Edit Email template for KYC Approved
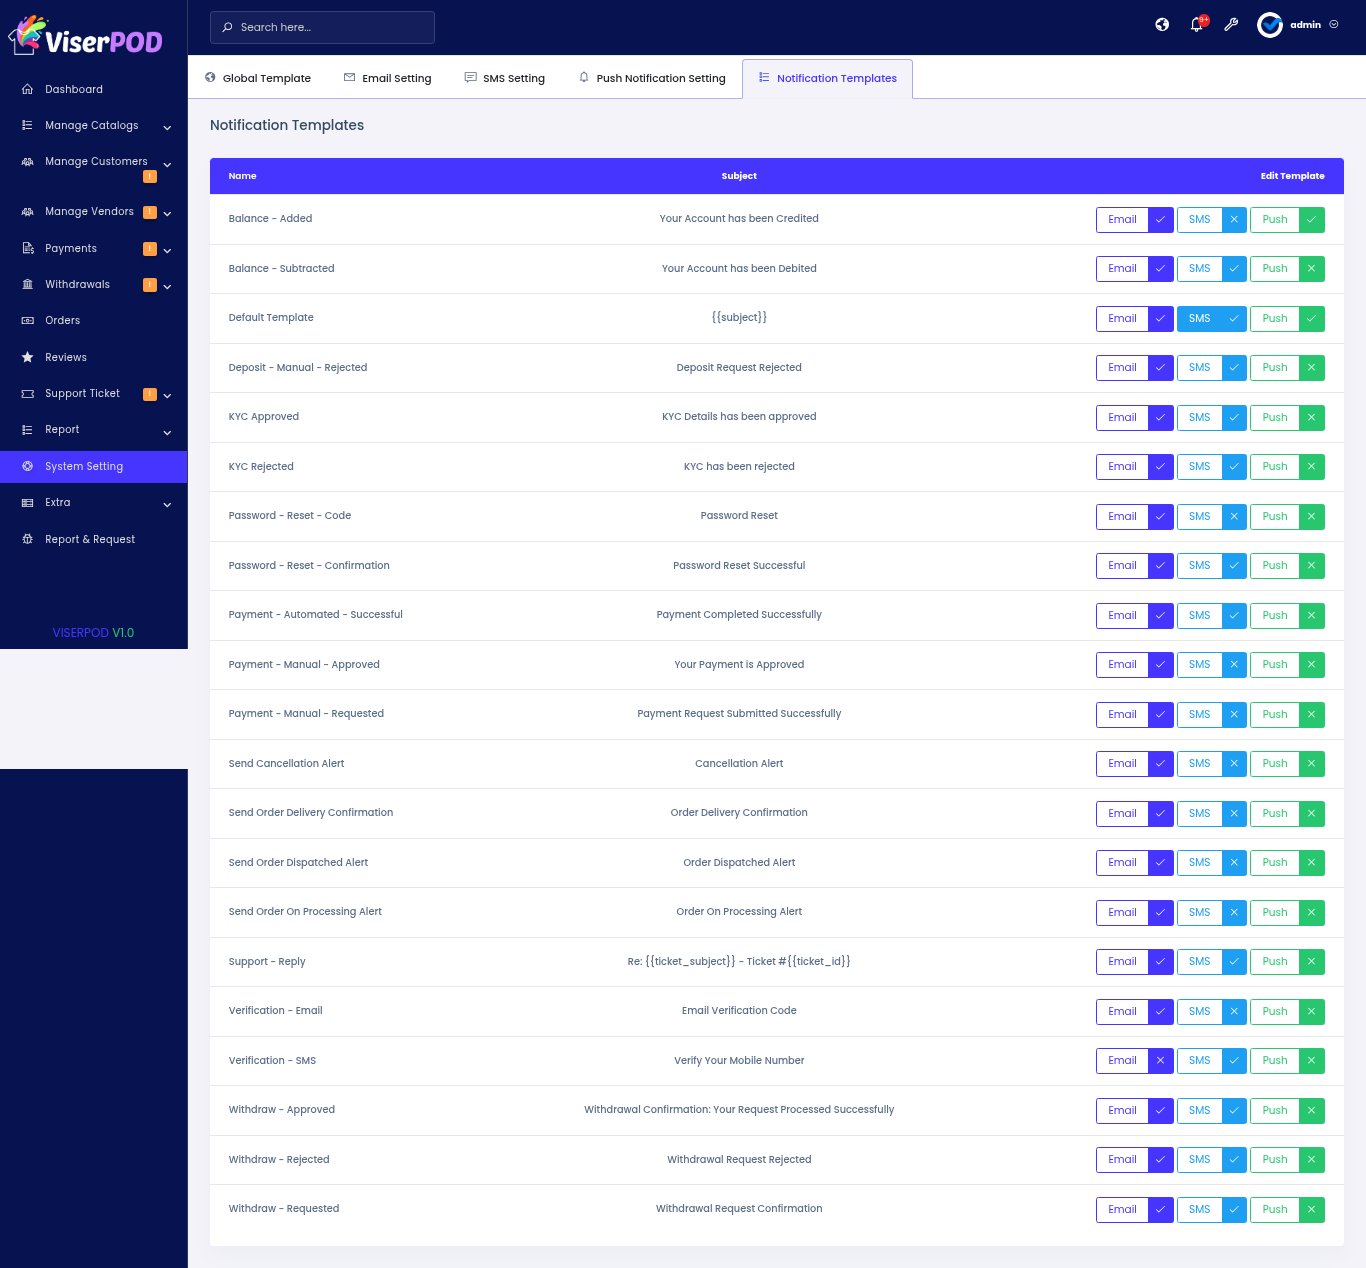Screen dimensions: 1366x1268 pyautogui.click(x=1122, y=417)
